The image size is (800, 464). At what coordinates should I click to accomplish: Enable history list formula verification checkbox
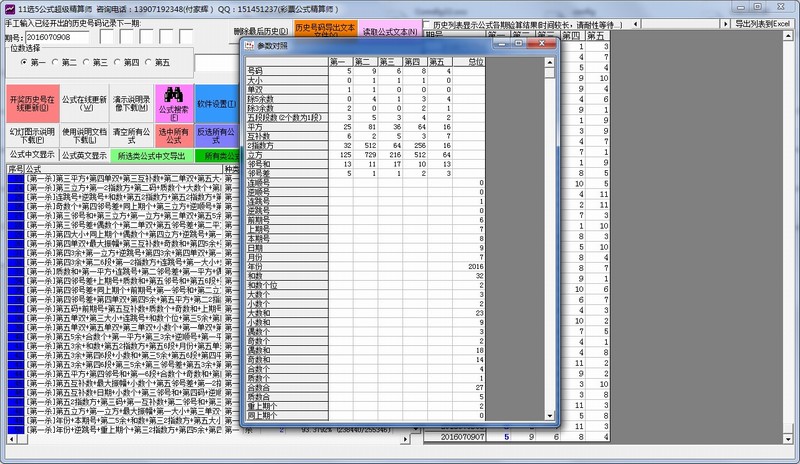tap(427, 25)
